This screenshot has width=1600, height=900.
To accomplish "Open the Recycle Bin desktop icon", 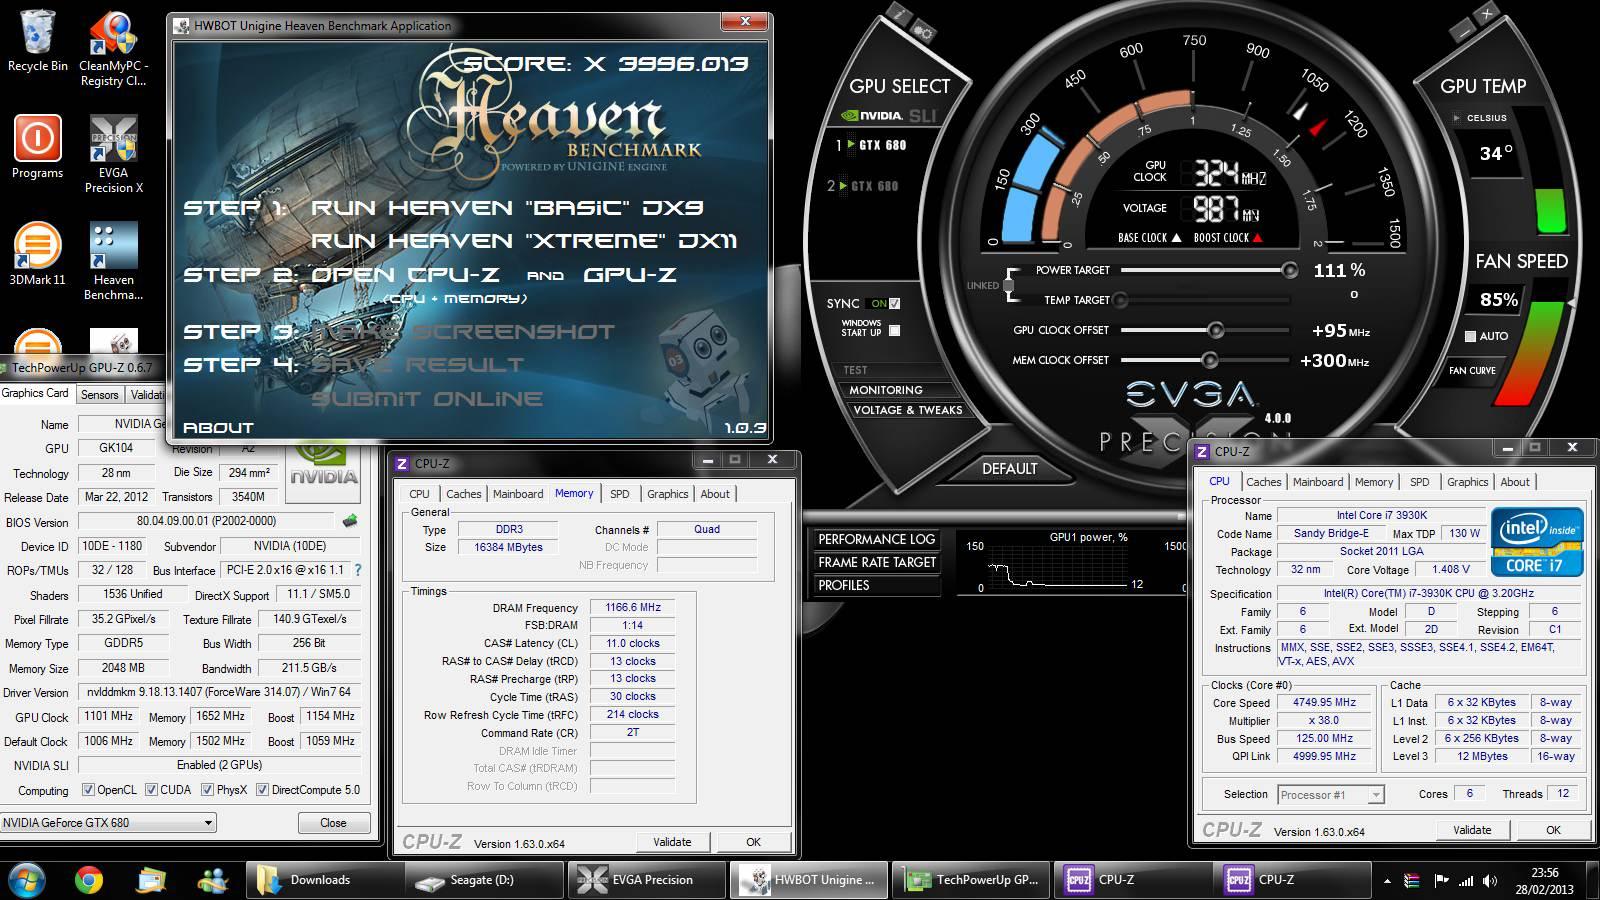I will (x=38, y=40).
